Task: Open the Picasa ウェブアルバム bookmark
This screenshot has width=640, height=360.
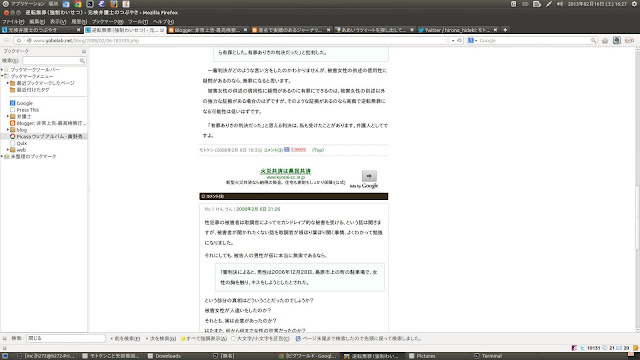Action: point(48,136)
